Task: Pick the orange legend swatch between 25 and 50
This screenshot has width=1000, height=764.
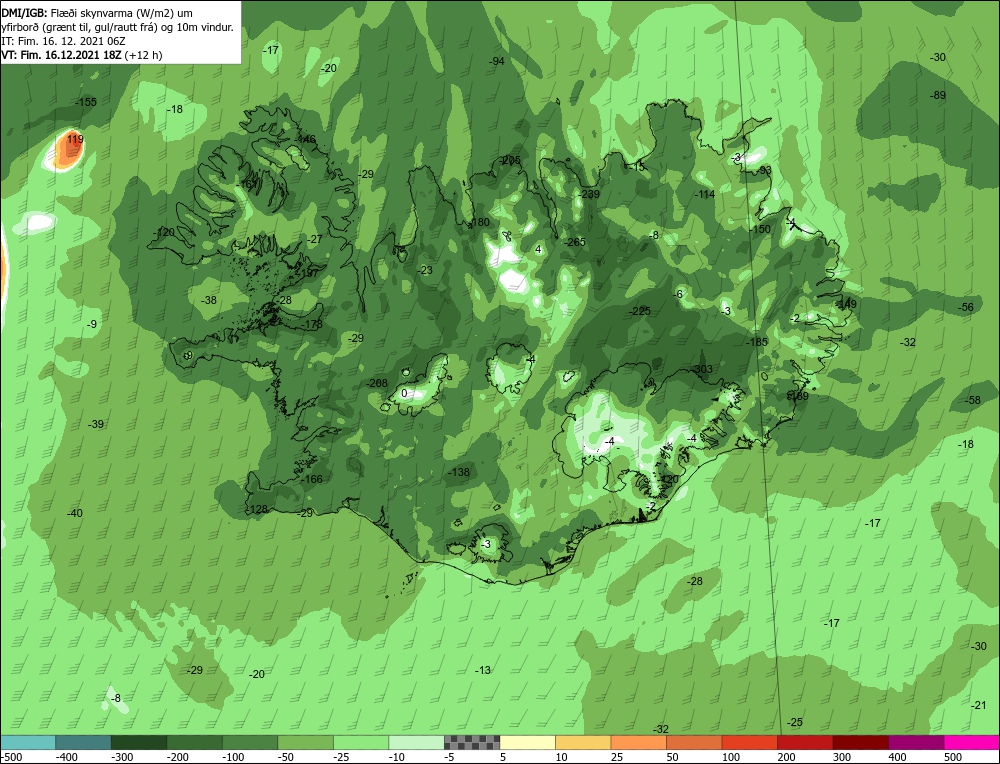Action: pyautogui.click(x=638, y=743)
